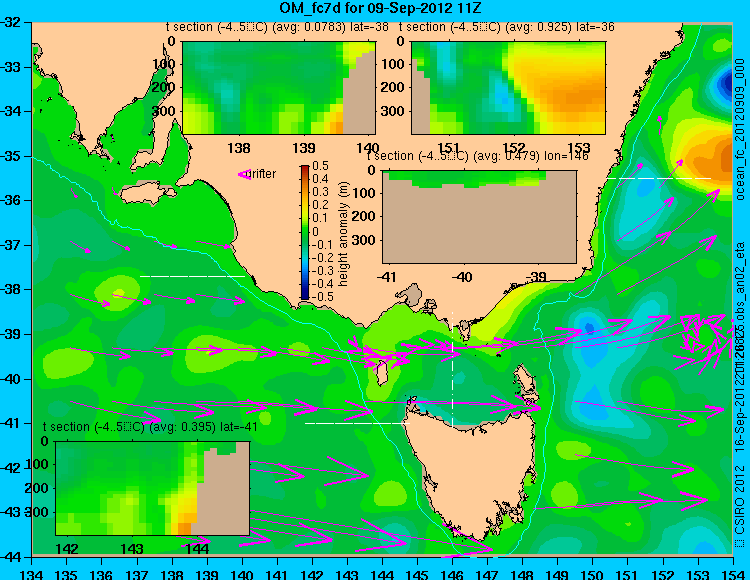Open the lat=-41 temperature section inset plot

[153, 488]
